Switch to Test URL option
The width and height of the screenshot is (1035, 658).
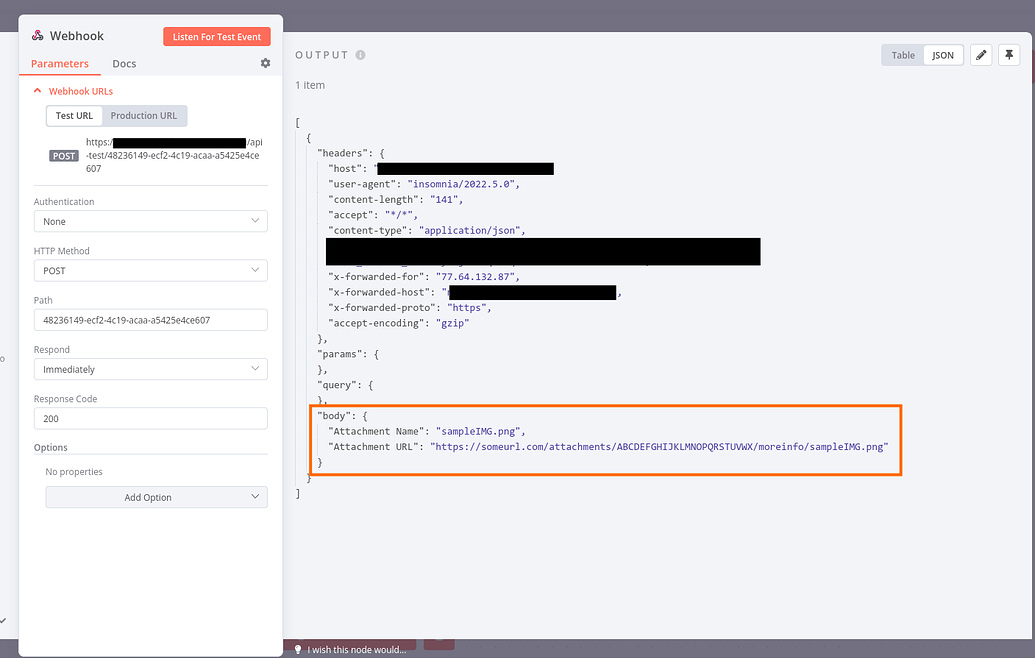coord(74,116)
